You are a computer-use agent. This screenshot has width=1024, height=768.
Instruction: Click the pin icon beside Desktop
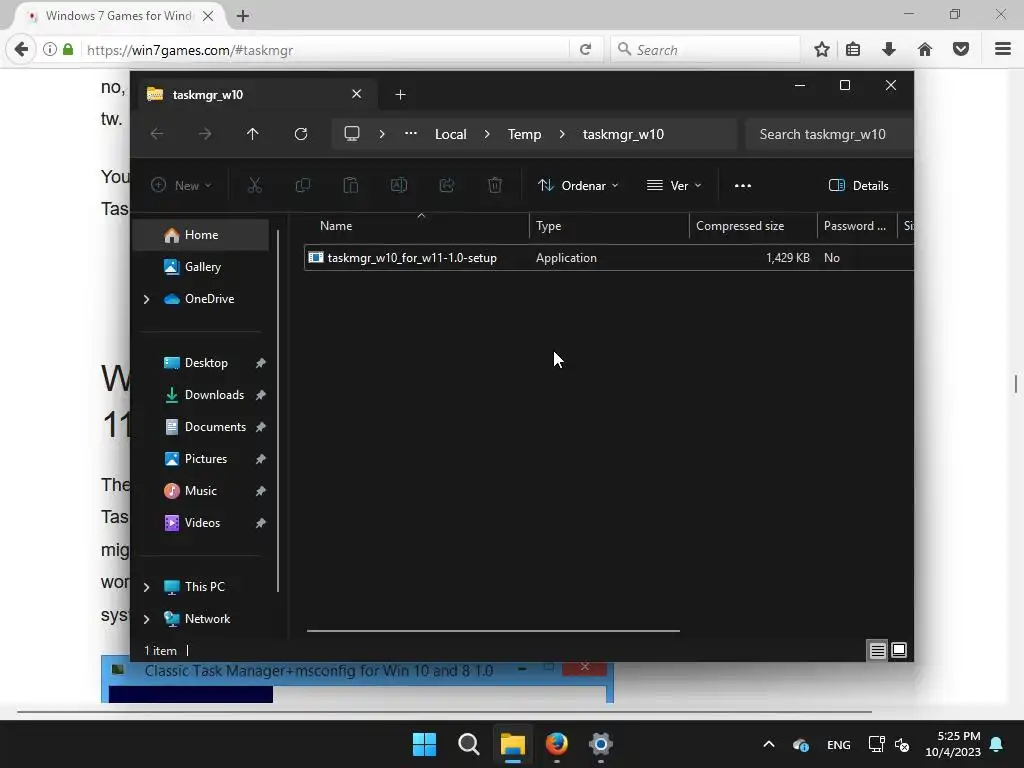point(261,363)
